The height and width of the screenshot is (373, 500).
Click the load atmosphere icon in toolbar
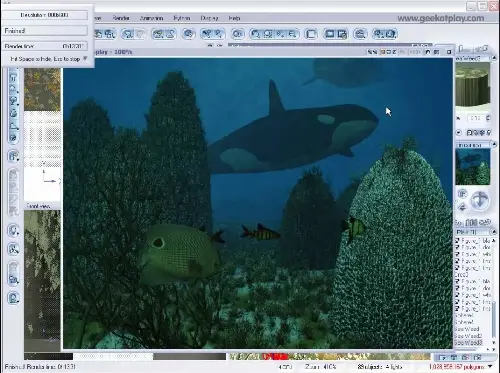(x=170, y=34)
